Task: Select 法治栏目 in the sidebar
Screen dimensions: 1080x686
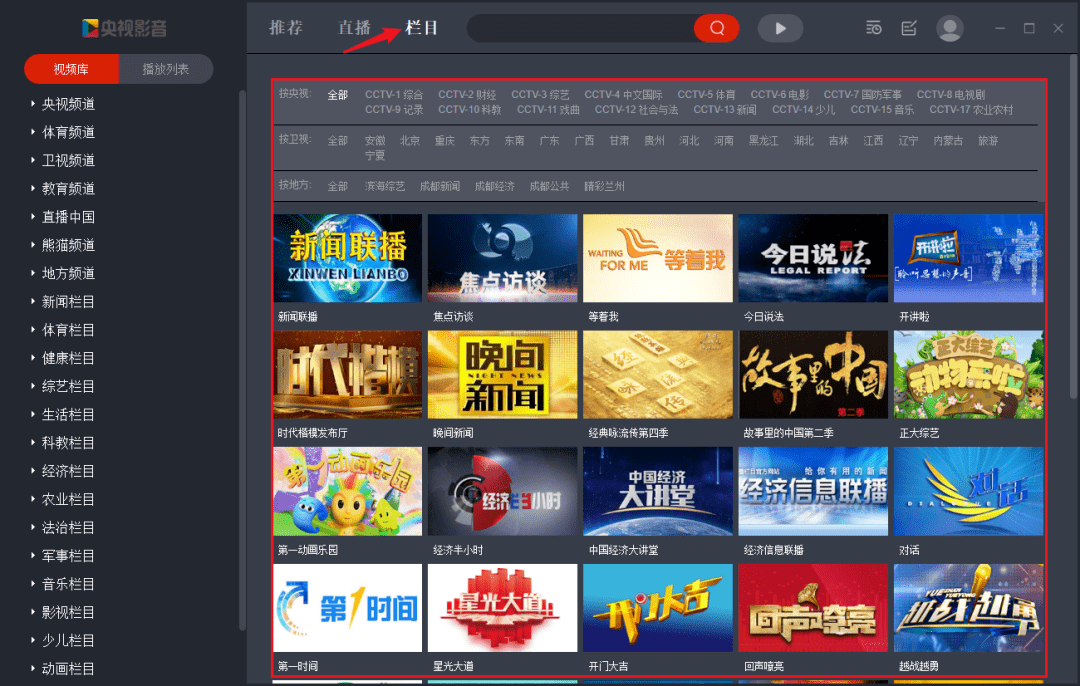Action: [x=68, y=528]
